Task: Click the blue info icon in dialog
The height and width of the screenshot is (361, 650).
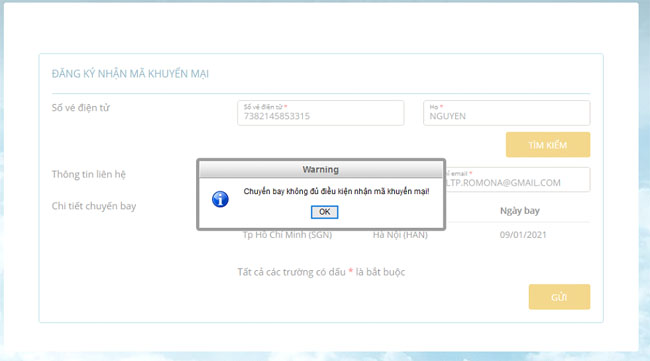Action: [x=220, y=199]
